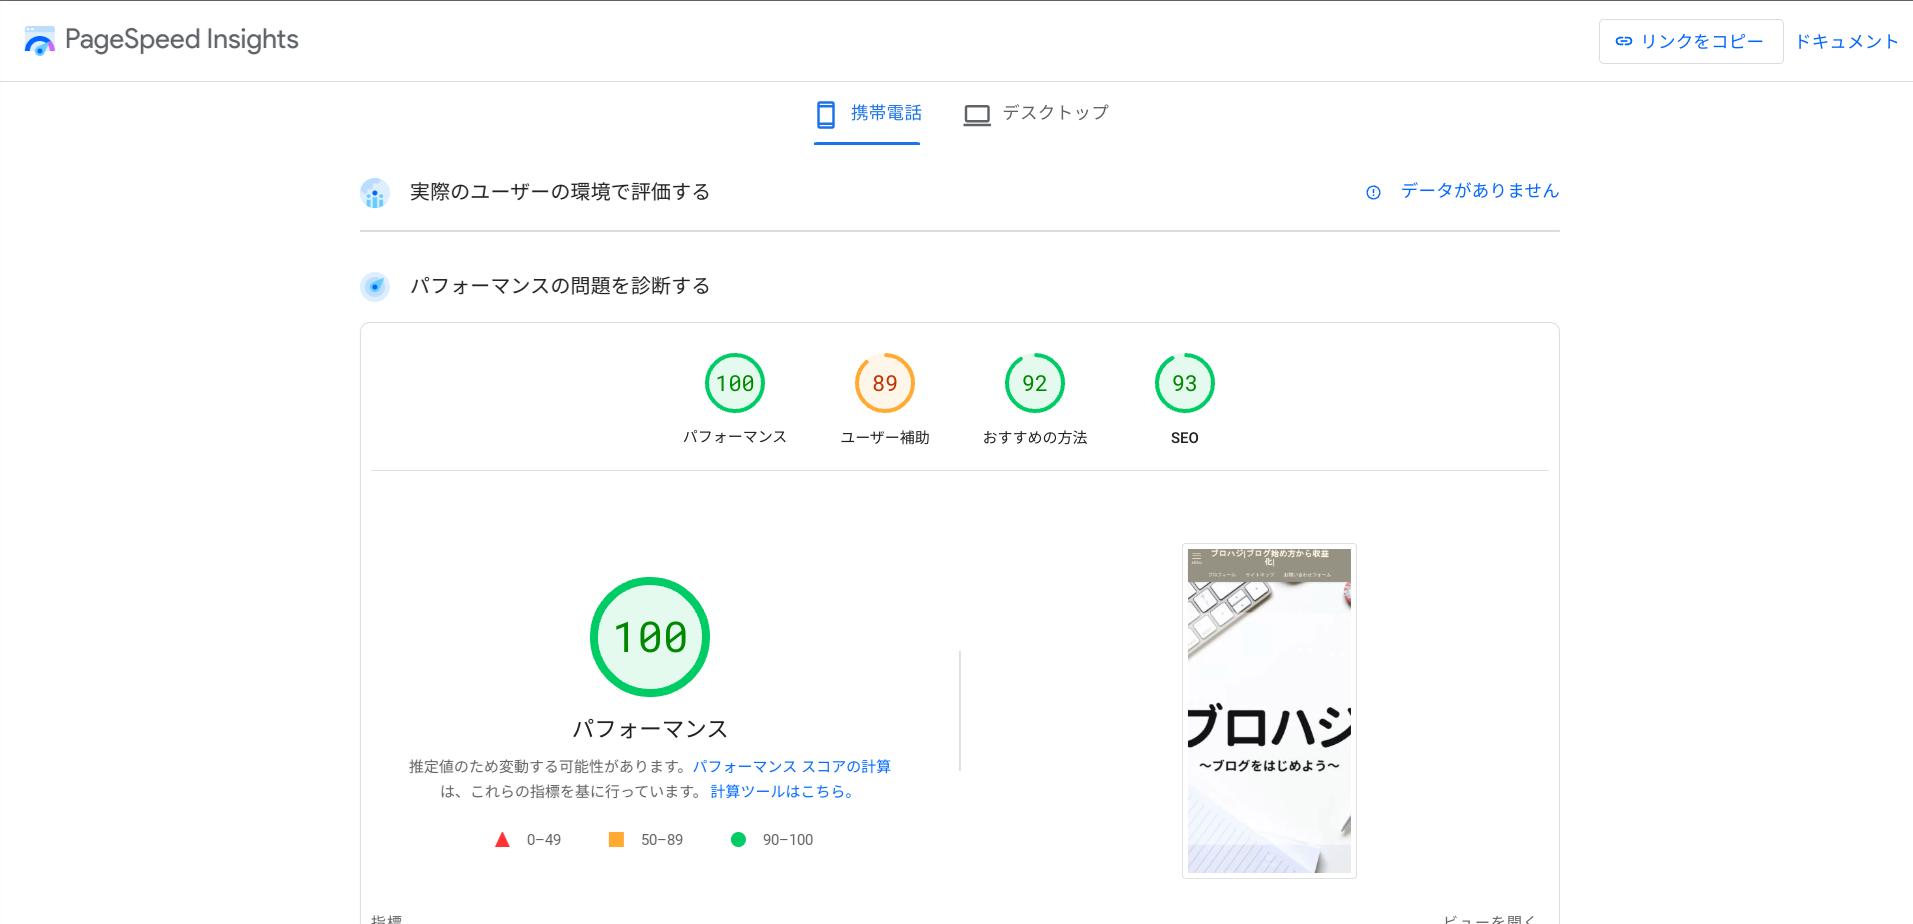The width and height of the screenshot is (1913, 924).
Task: Open the ドキュメント link
Action: (x=1846, y=41)
